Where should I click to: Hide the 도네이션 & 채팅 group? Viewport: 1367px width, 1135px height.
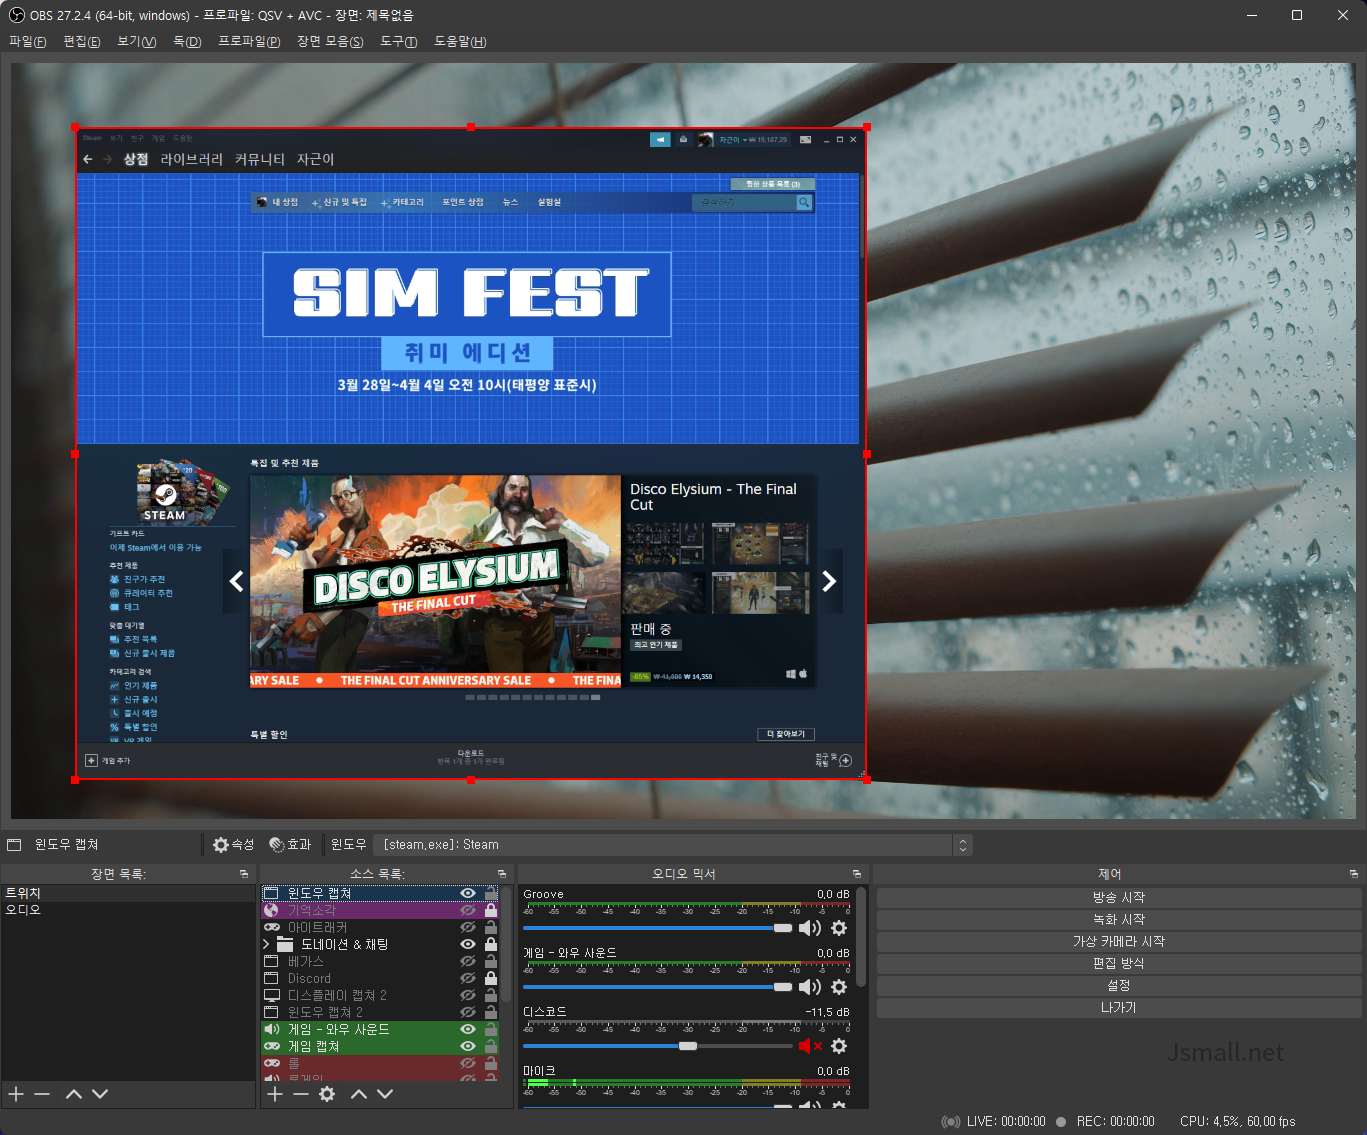[467, 944]
